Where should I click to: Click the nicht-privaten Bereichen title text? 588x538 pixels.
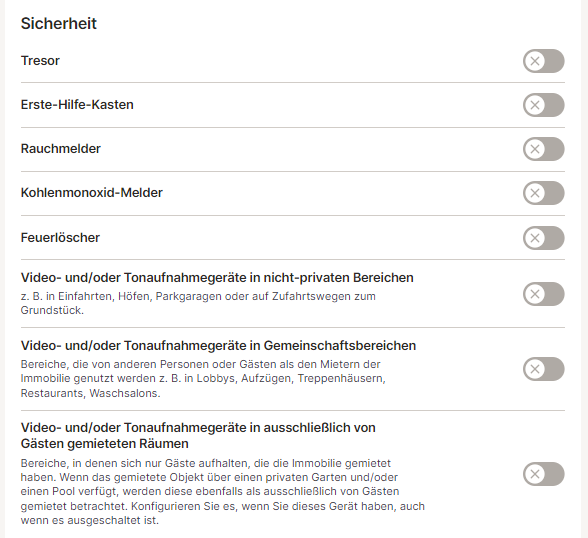tap(217, 278)
